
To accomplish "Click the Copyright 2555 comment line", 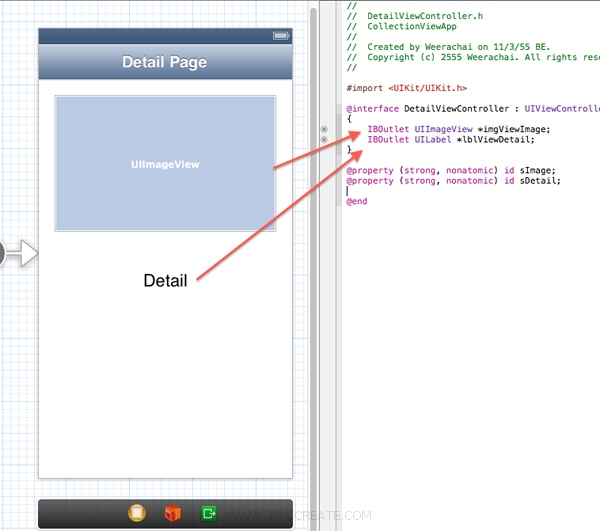I will point(473,57).
